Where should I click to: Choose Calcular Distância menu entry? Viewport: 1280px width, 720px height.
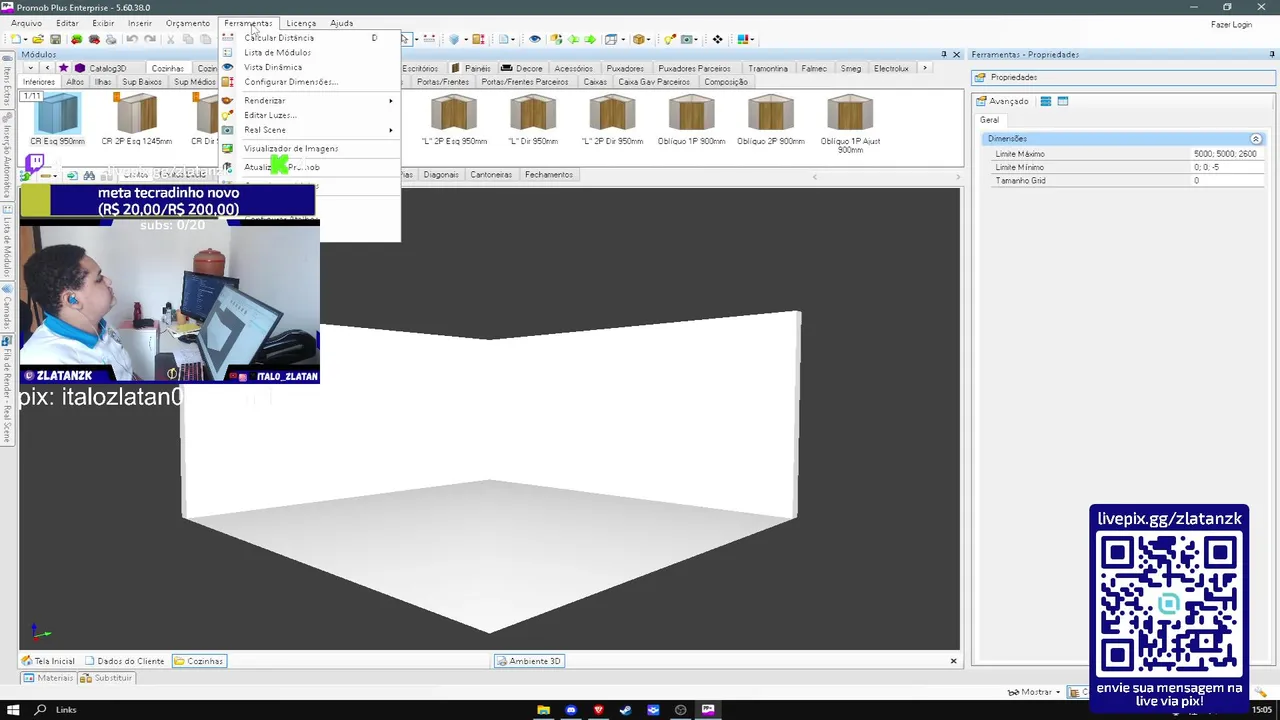[309, 38]
